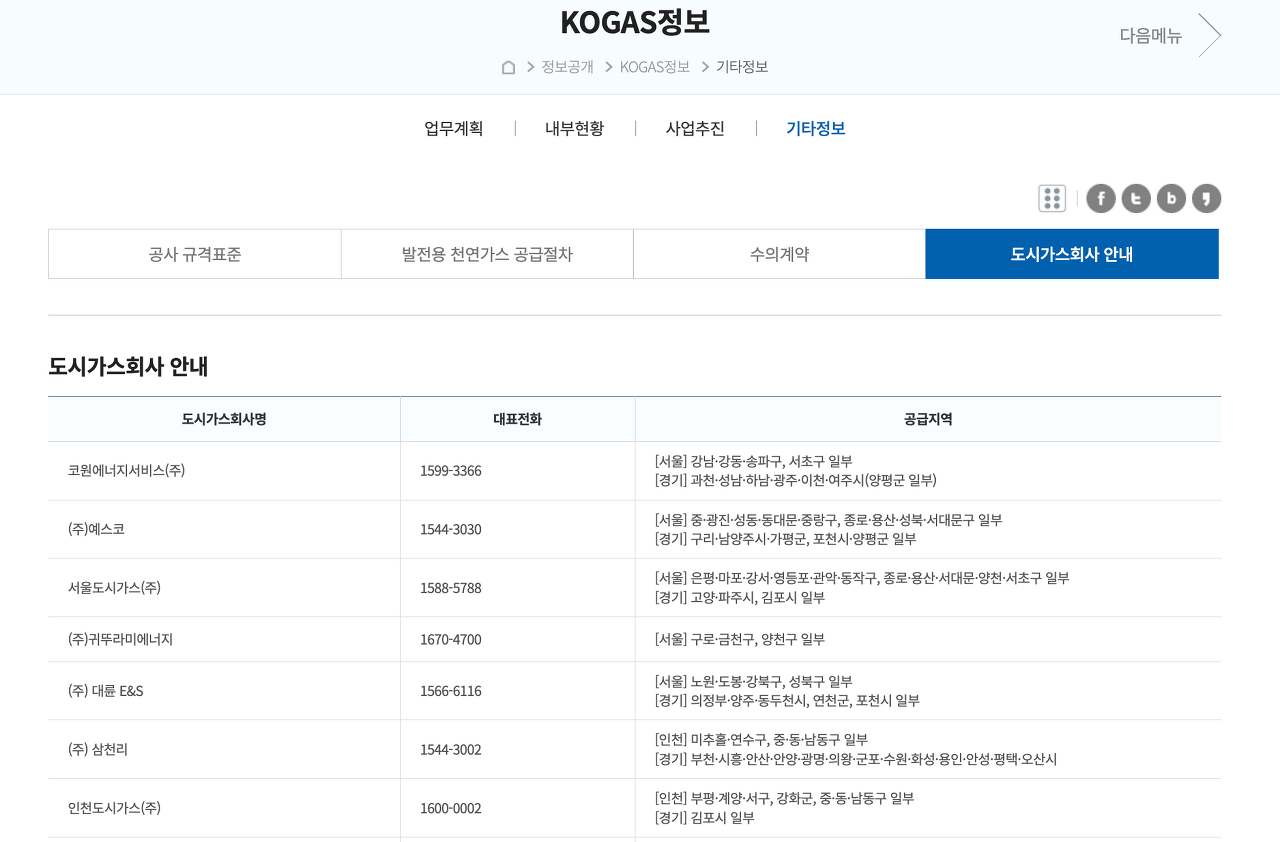Click 대륜 E&S supply area 노원·도봉·강북구 line
This screenshot has height=842, width=1280.
pos(754,681)
